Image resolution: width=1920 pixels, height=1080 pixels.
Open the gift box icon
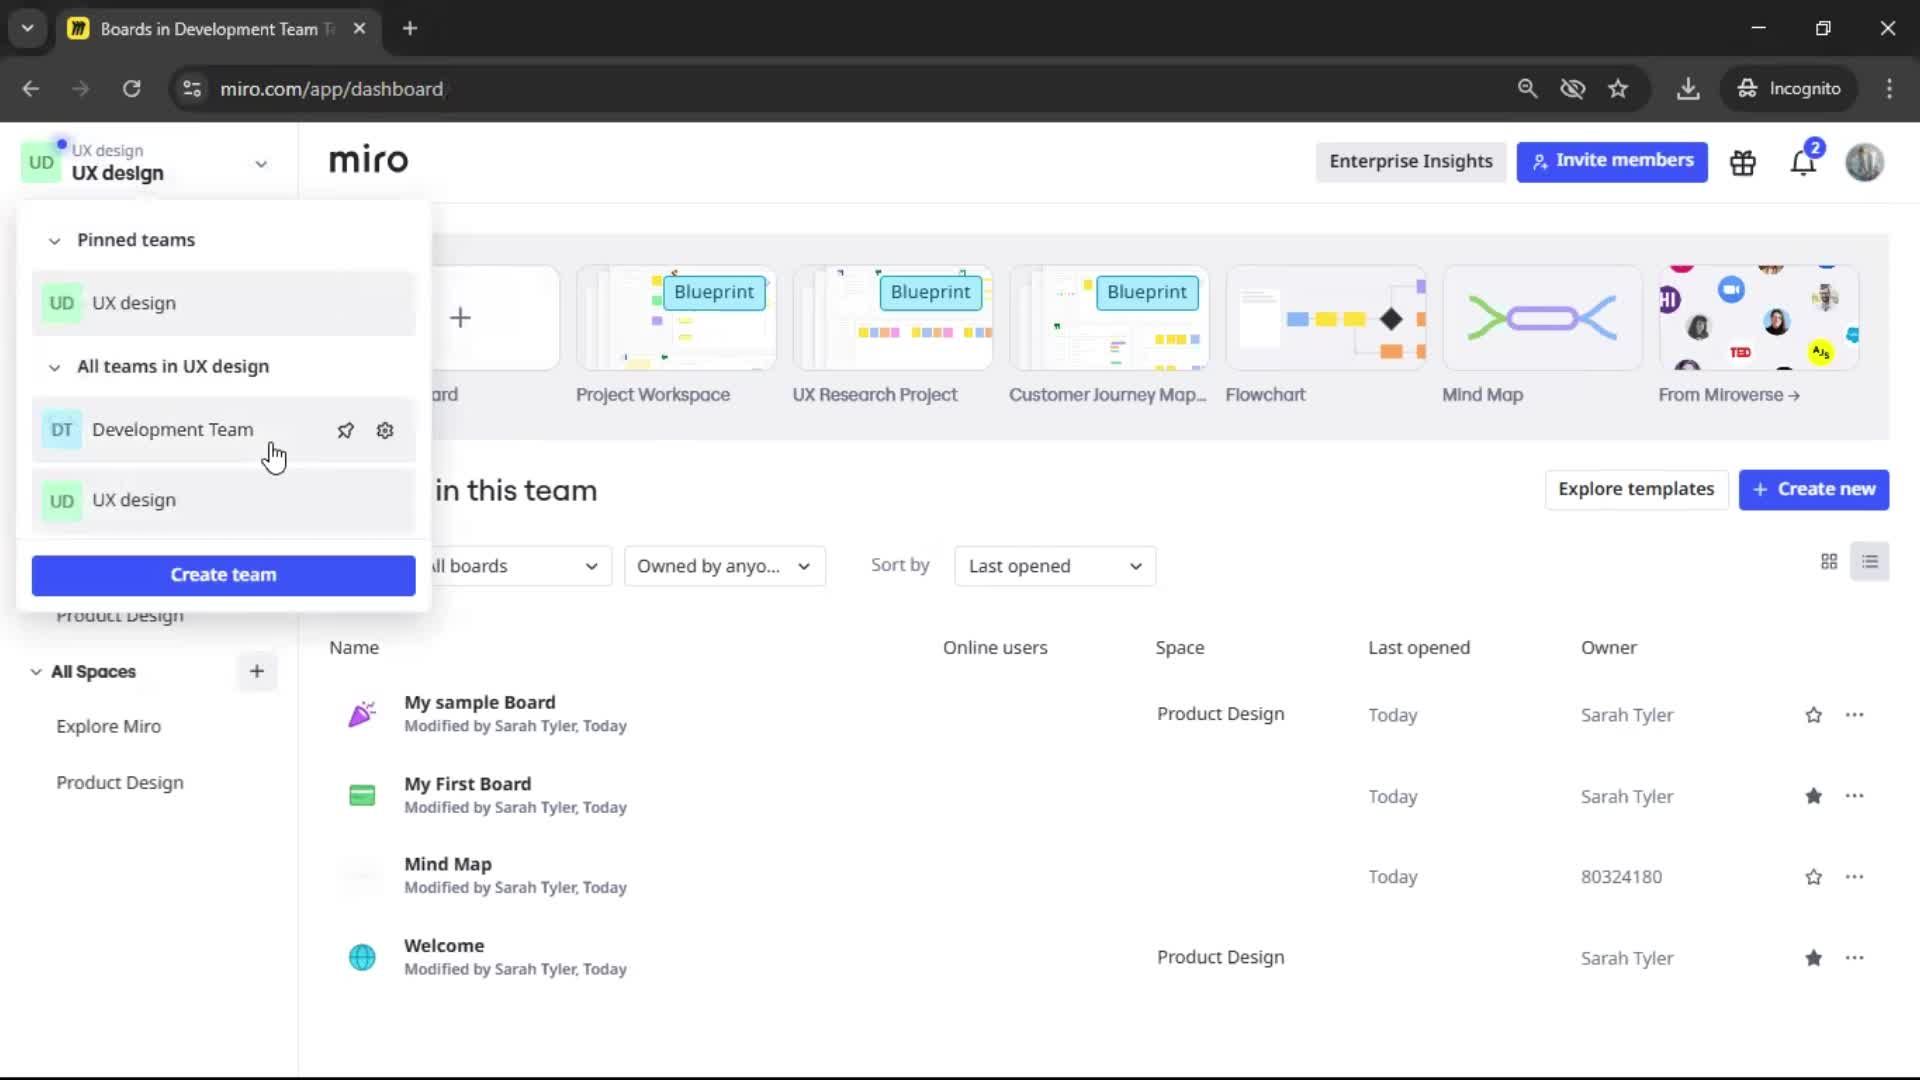coord(1743,162)
